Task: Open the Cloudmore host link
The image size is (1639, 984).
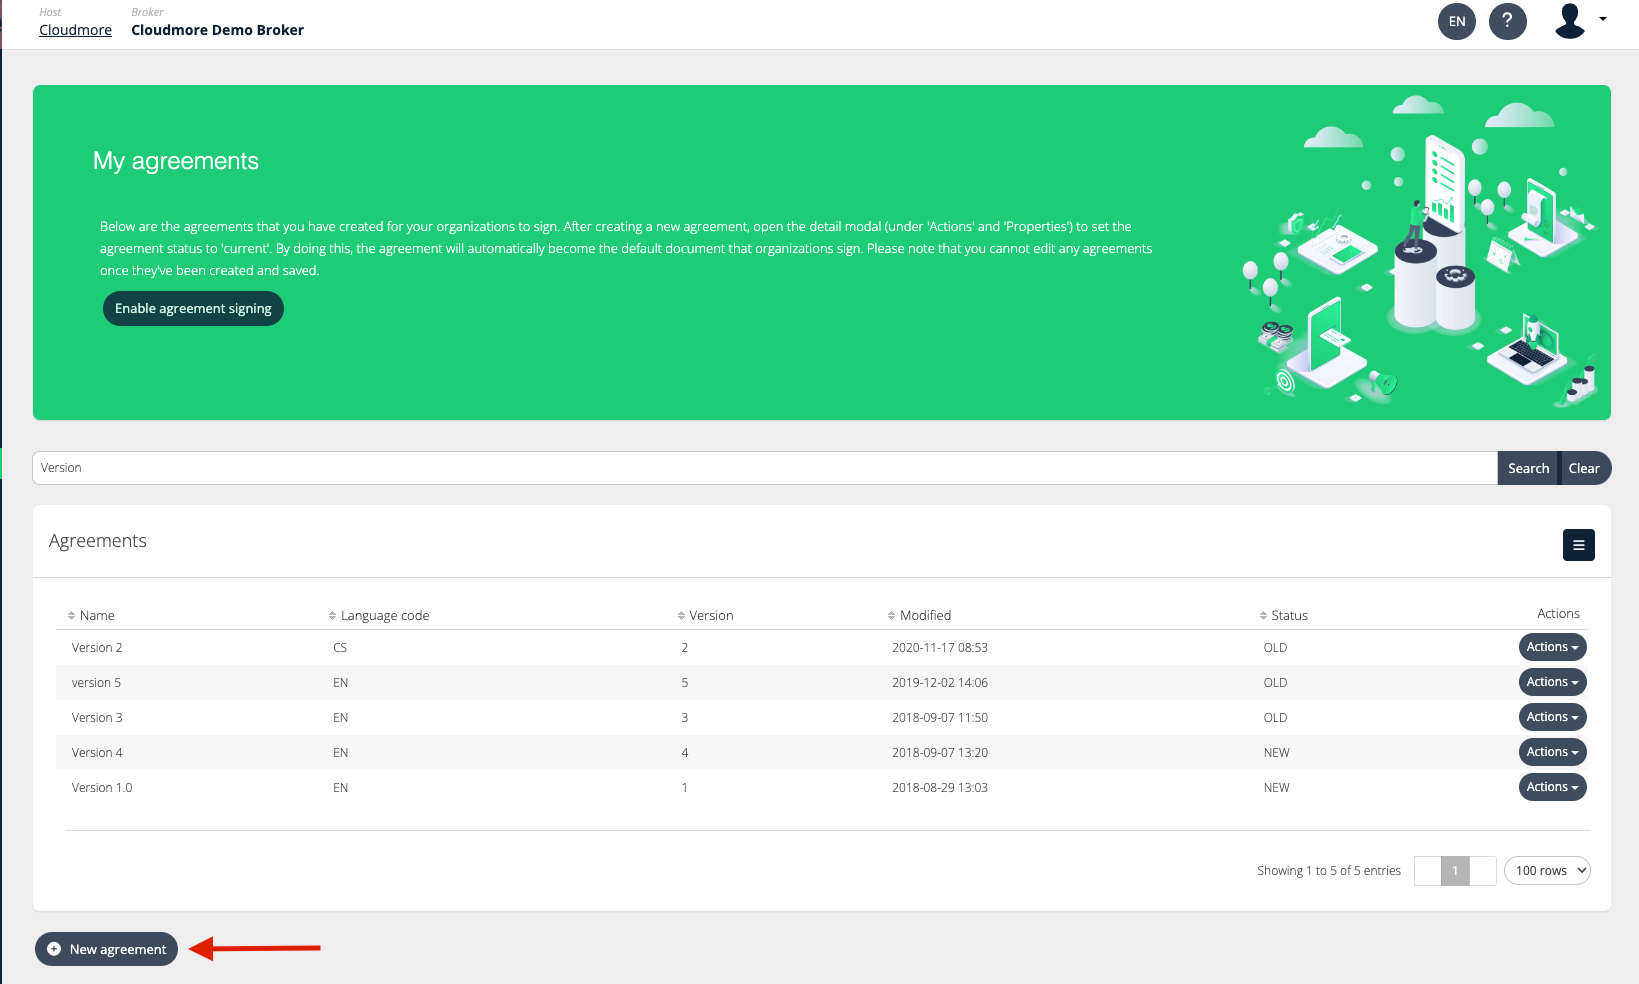Action: tap(75, 30)
